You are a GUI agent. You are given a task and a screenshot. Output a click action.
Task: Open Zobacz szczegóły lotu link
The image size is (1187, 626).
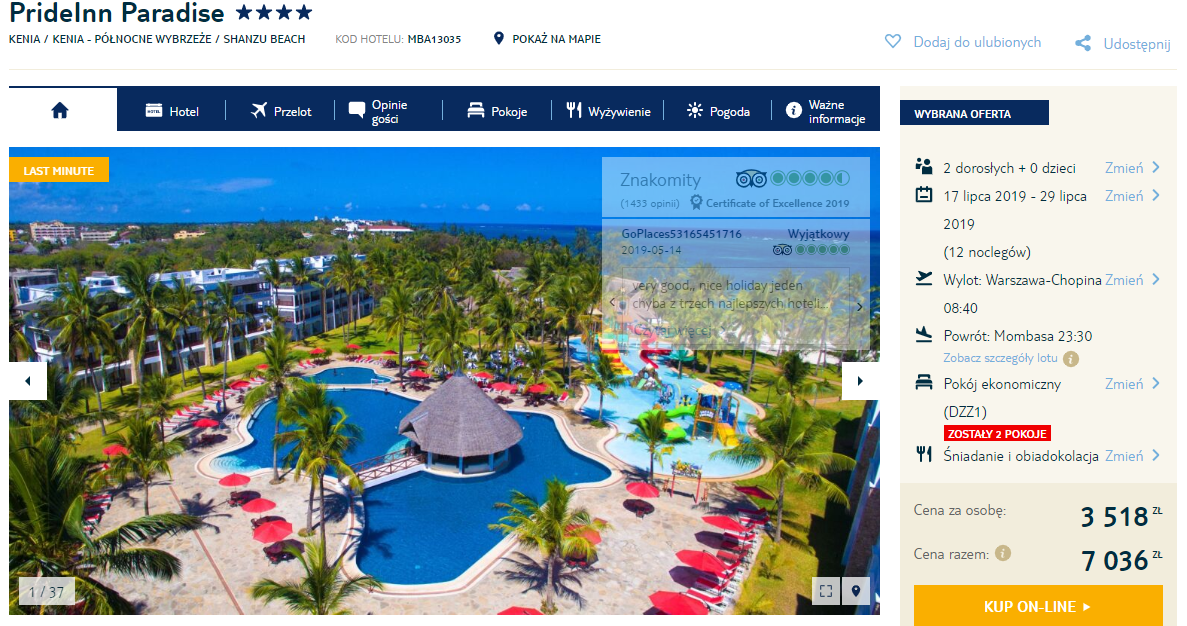point(1000,358)
